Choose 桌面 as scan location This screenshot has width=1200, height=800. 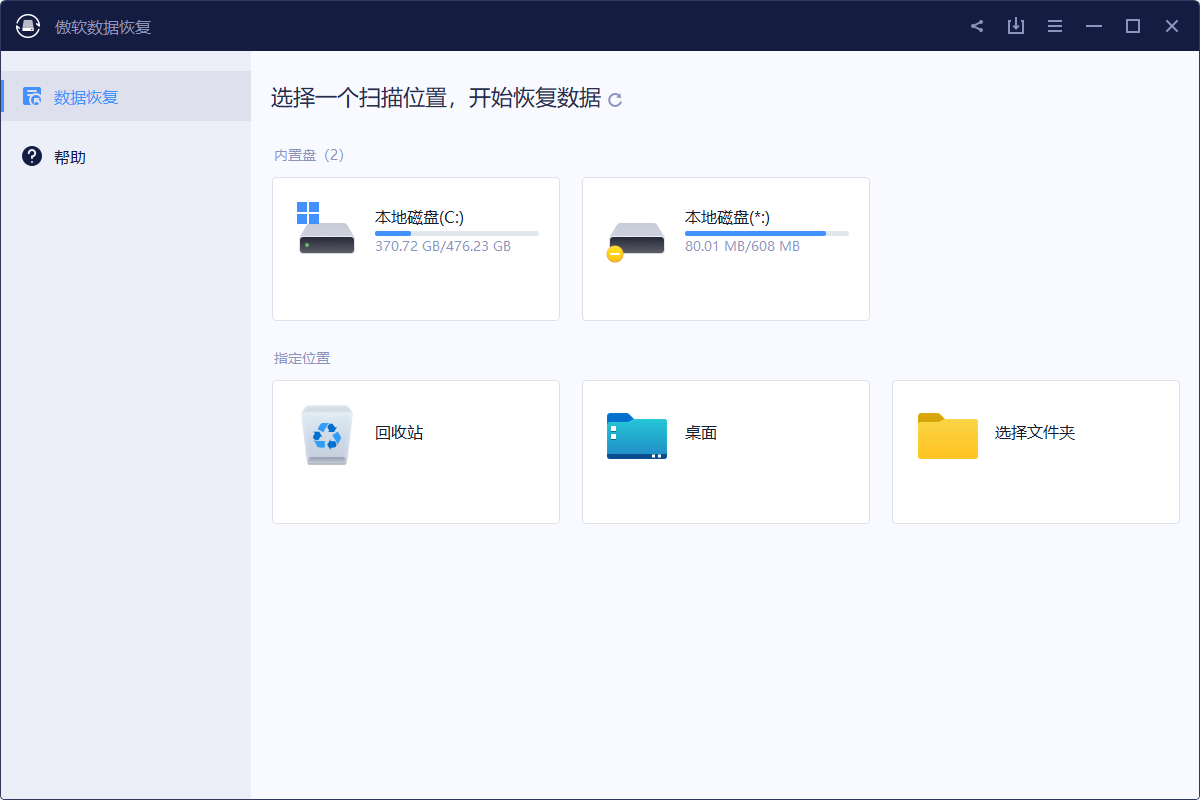pos(725,451)
